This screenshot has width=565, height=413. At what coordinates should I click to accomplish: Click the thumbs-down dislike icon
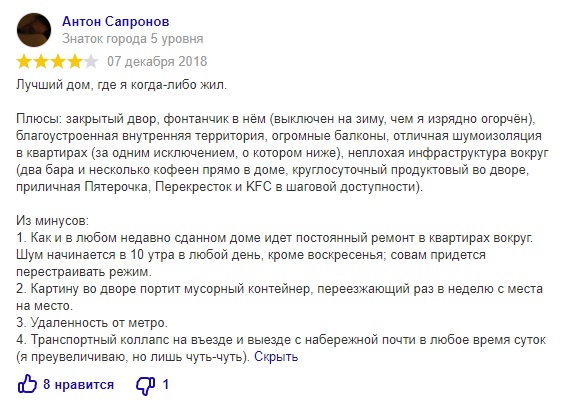tap(146, 386)
